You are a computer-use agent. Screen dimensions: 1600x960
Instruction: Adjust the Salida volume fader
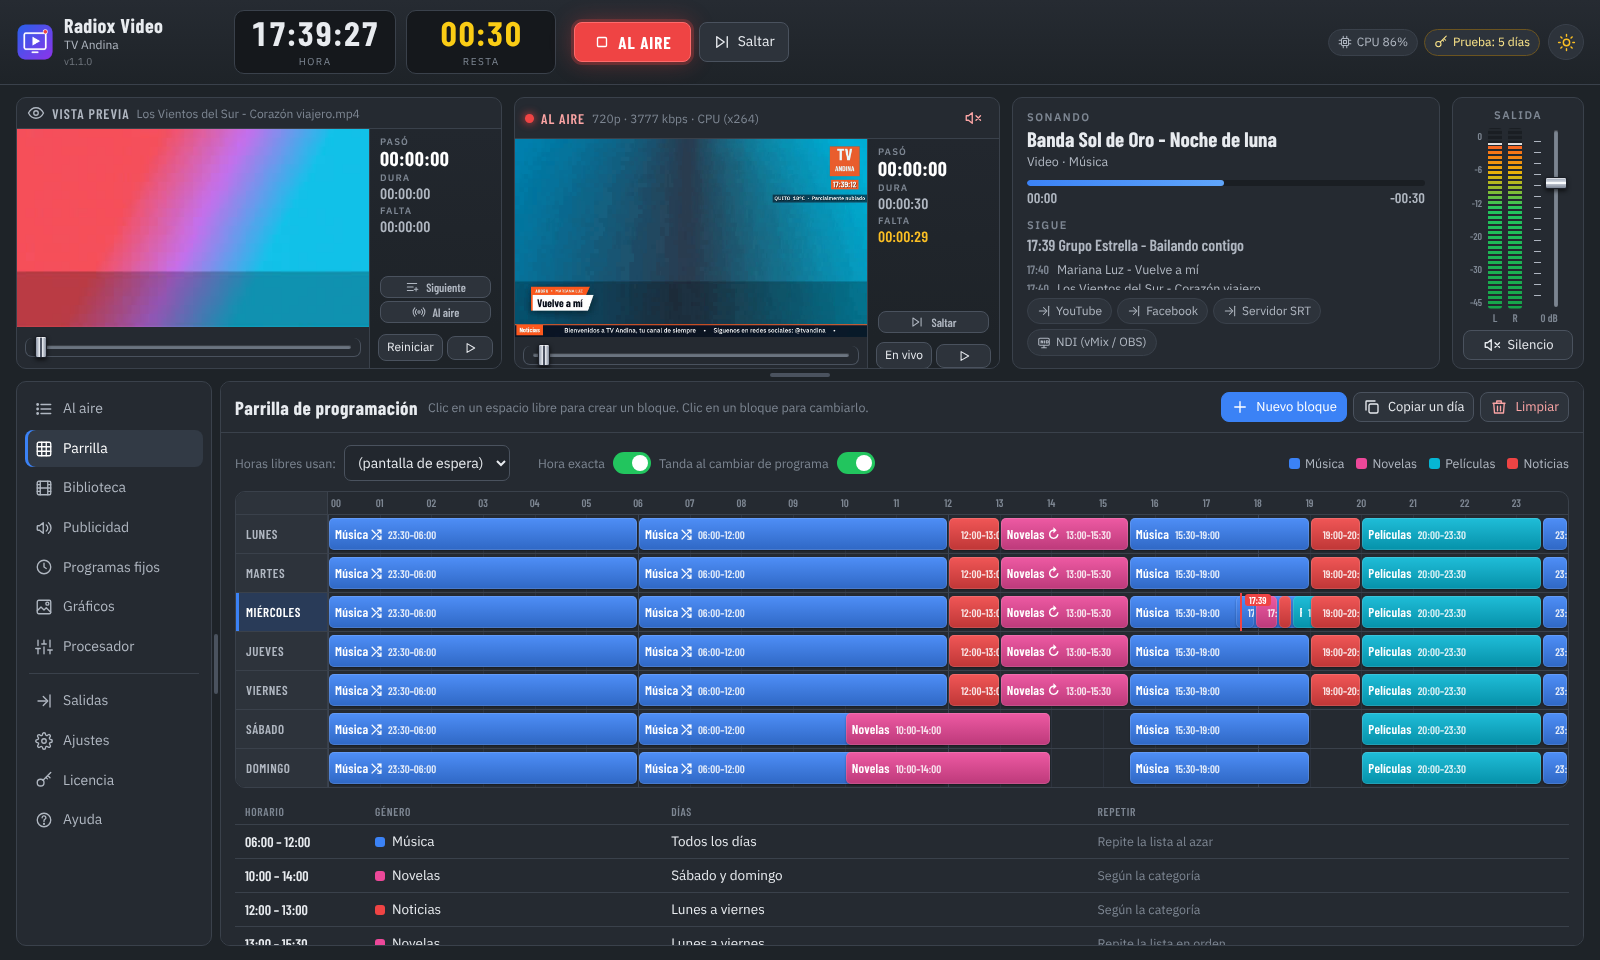pyautogui.click(x=1556, y=183)
